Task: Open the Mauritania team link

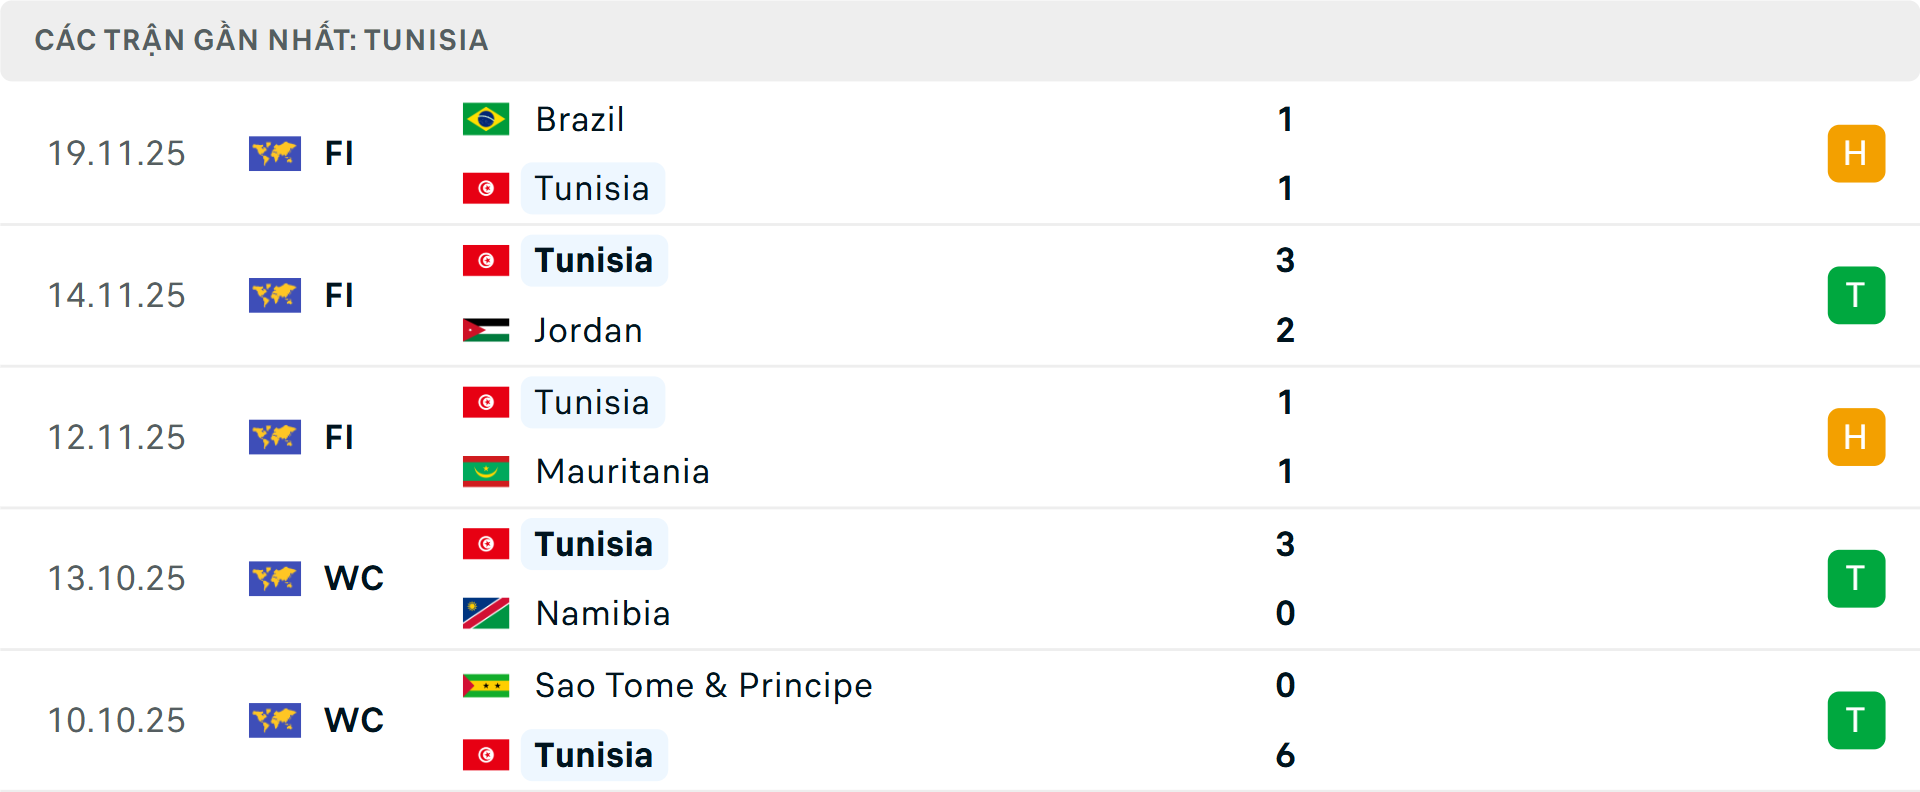Action: pyautogui.click(x=622, y=471)
